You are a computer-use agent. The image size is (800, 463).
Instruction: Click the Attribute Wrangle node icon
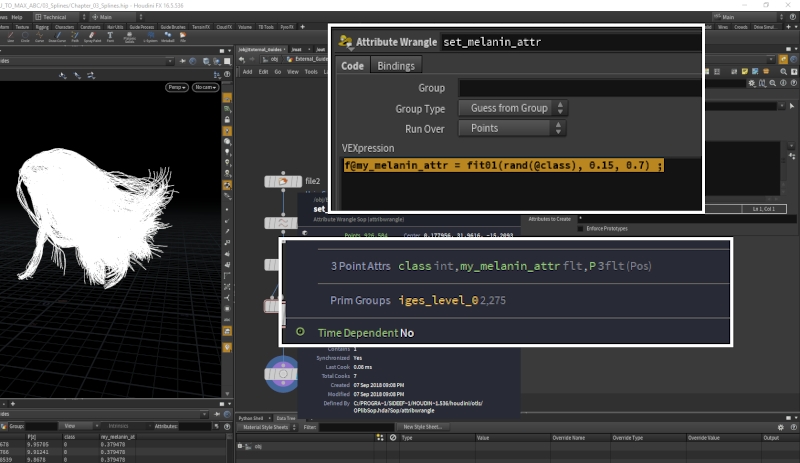346,42
